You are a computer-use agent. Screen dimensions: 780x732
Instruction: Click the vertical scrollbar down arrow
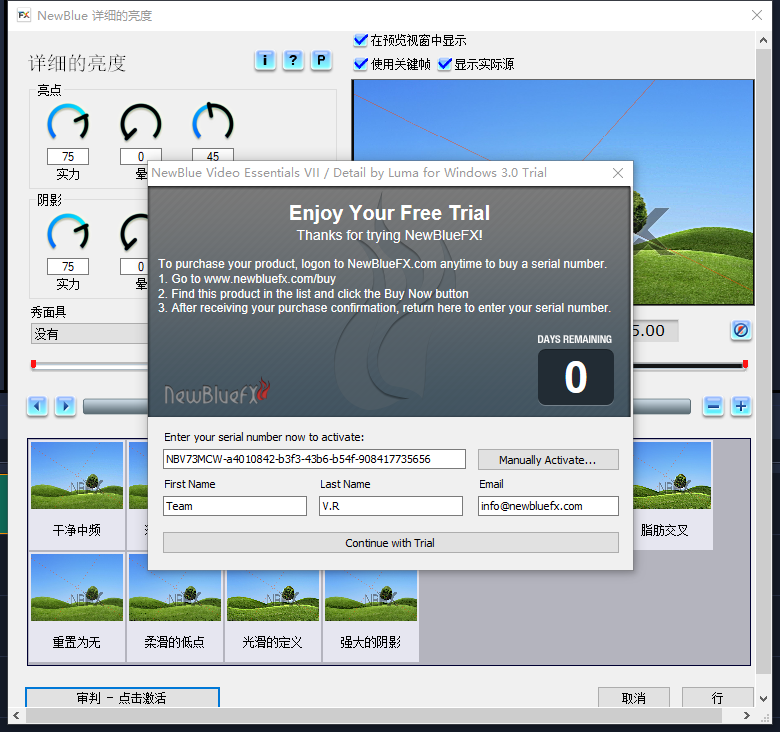(x=763, y=699)
